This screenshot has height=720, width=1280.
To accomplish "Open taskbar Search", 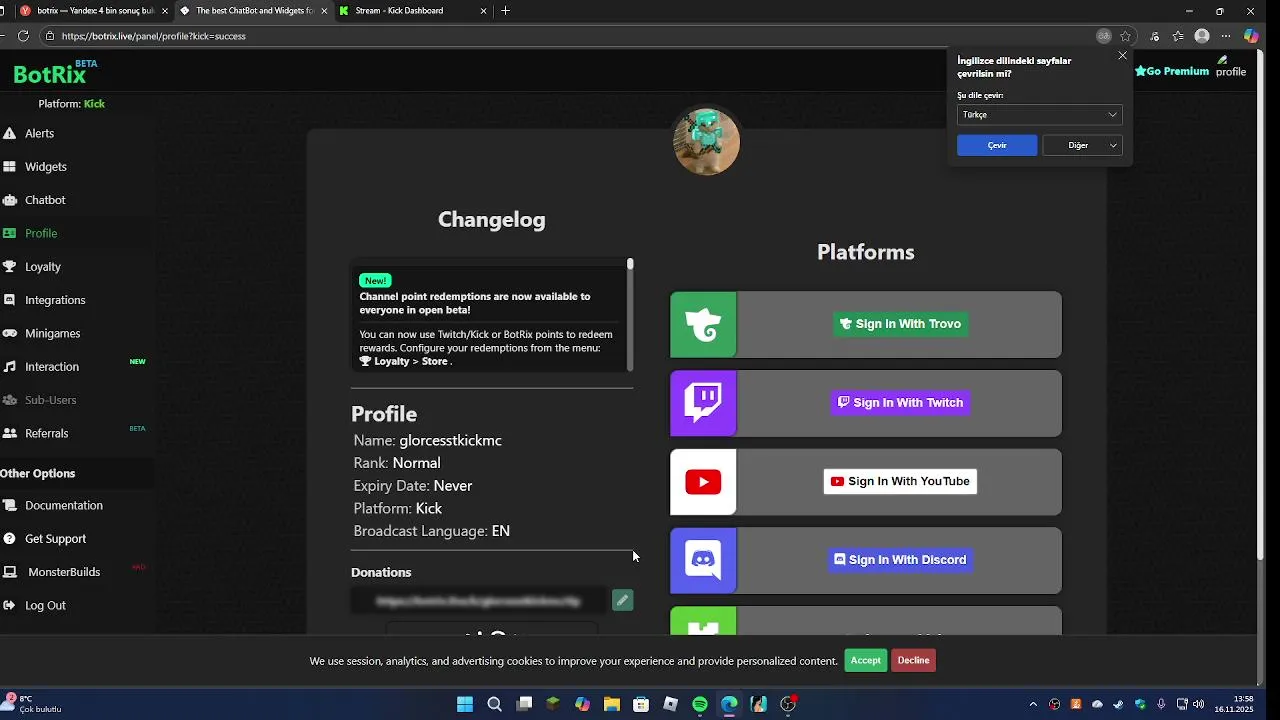I will [494, 704].
